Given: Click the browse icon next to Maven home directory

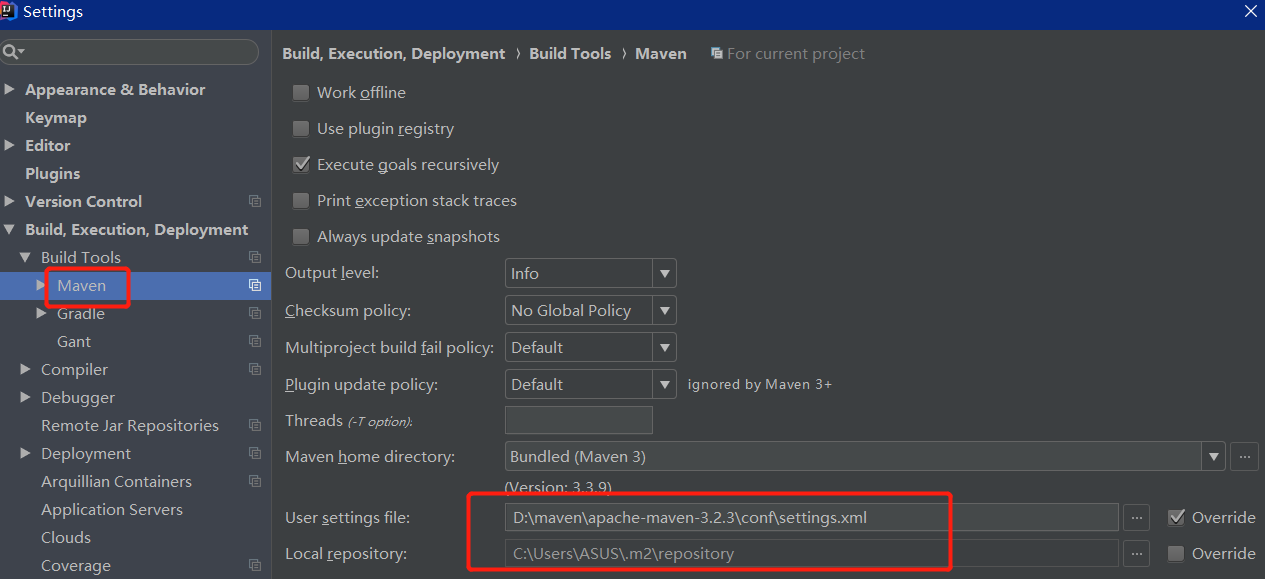Looking at the screenshot, I should 1244,456.
